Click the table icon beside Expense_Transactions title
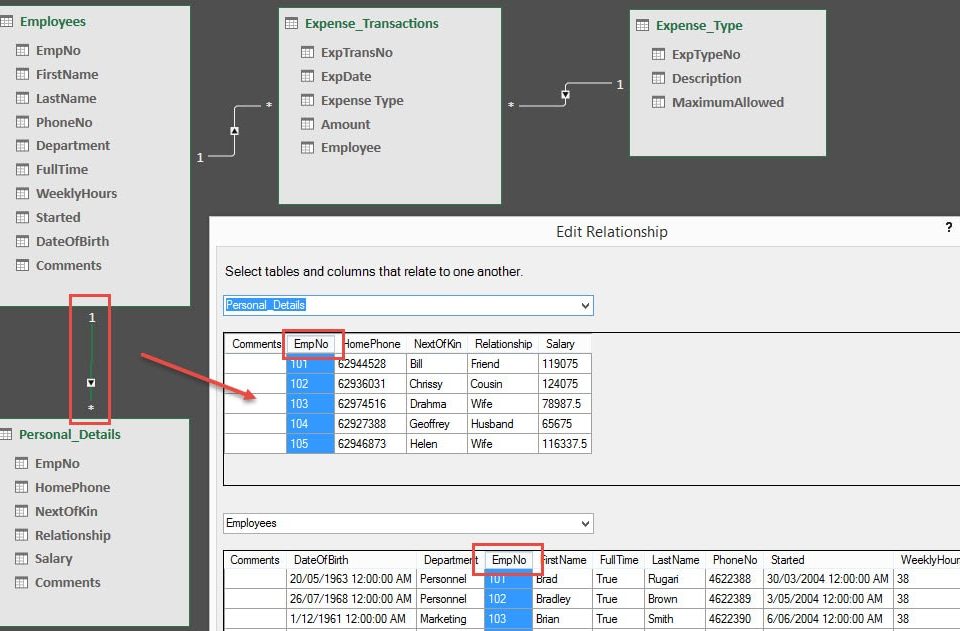The height and width of the screenshot is (631, 960). 291,23
